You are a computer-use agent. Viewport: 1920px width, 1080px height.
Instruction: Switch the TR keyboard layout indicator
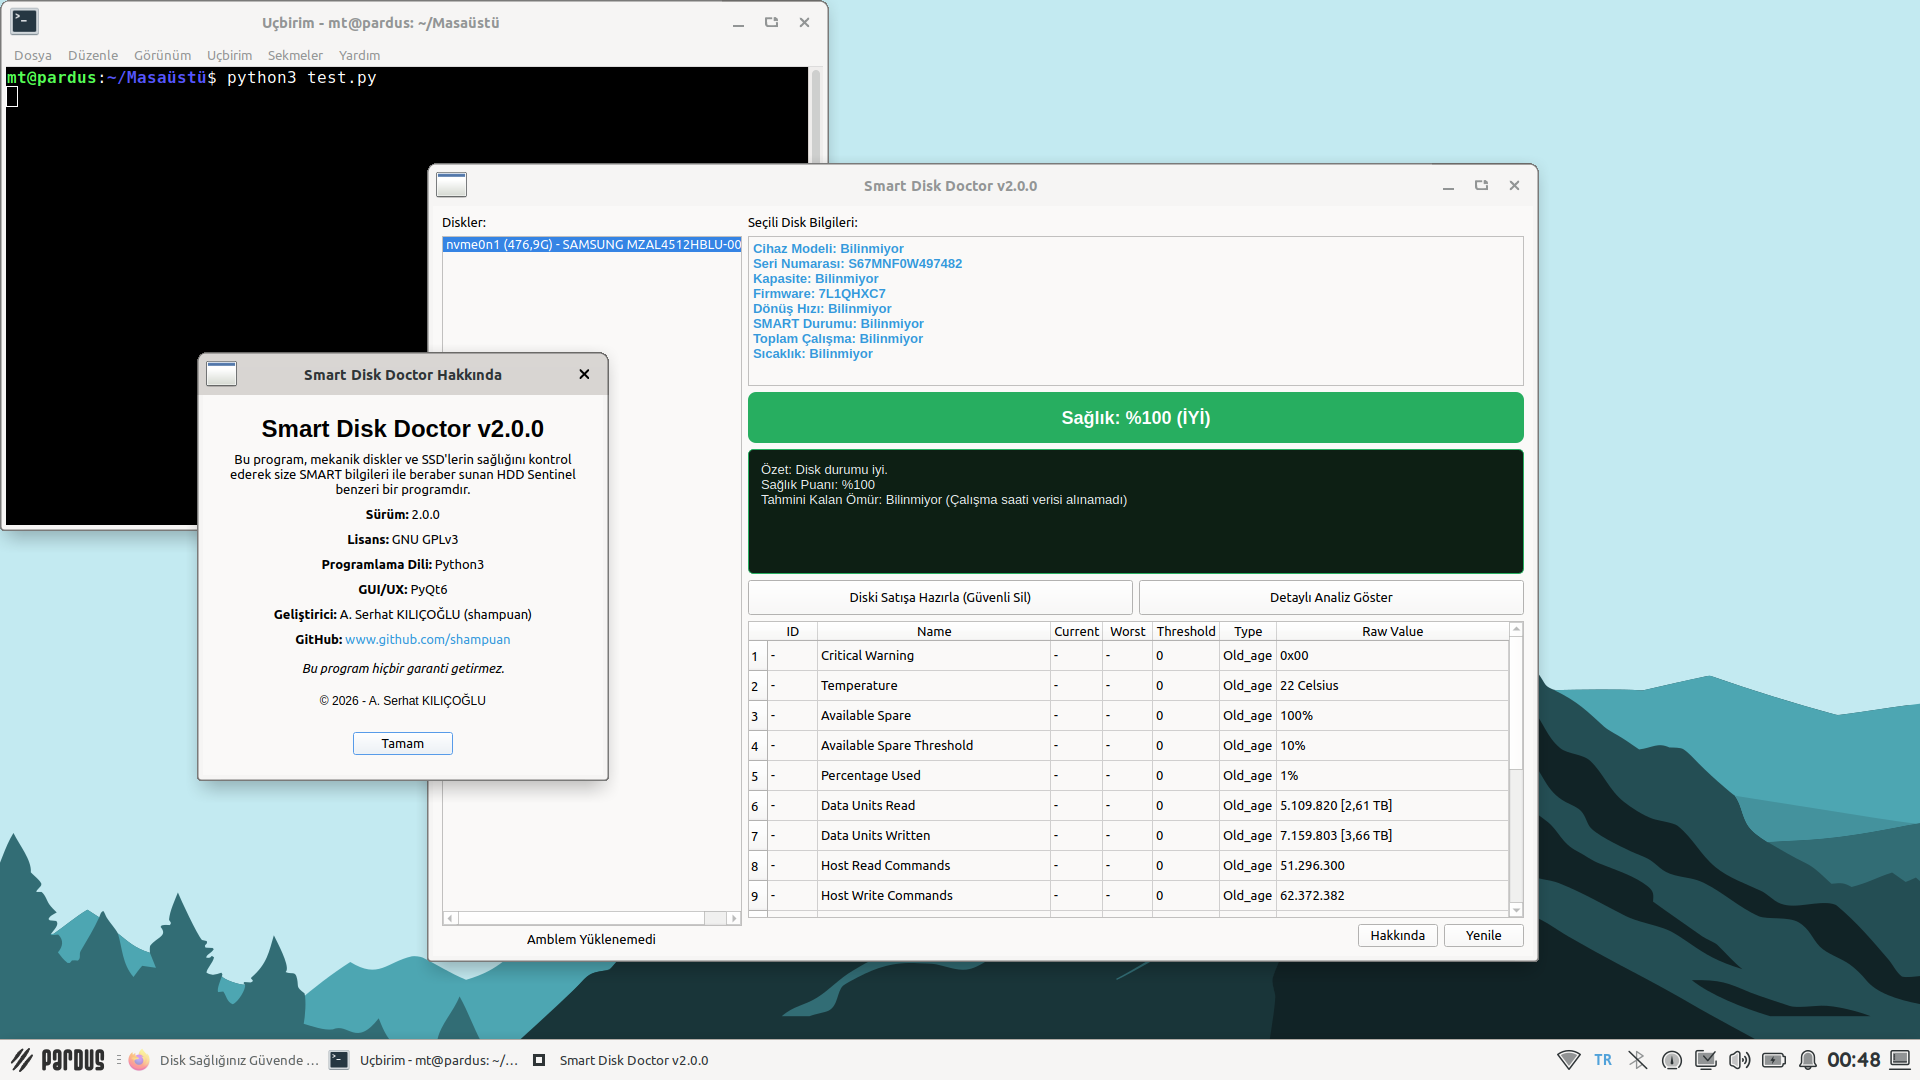point(1603,1060)
